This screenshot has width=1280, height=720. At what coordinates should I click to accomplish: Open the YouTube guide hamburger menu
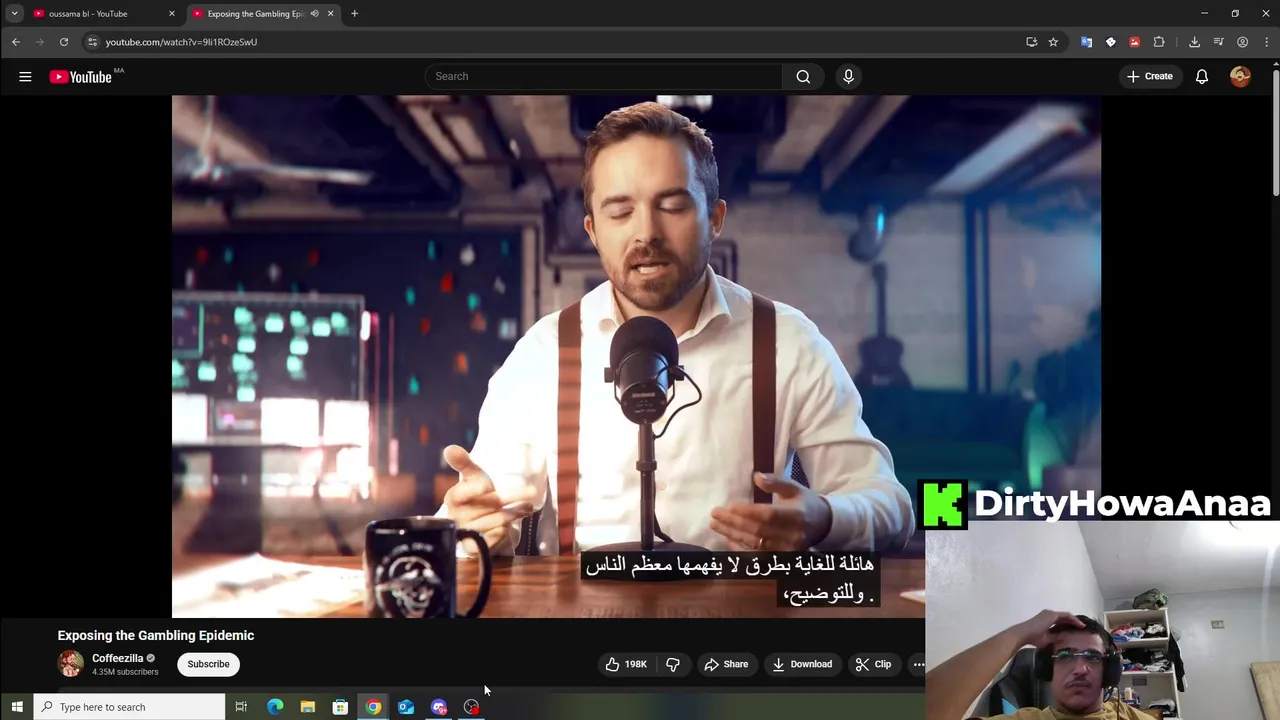click(x=25, y=76)
